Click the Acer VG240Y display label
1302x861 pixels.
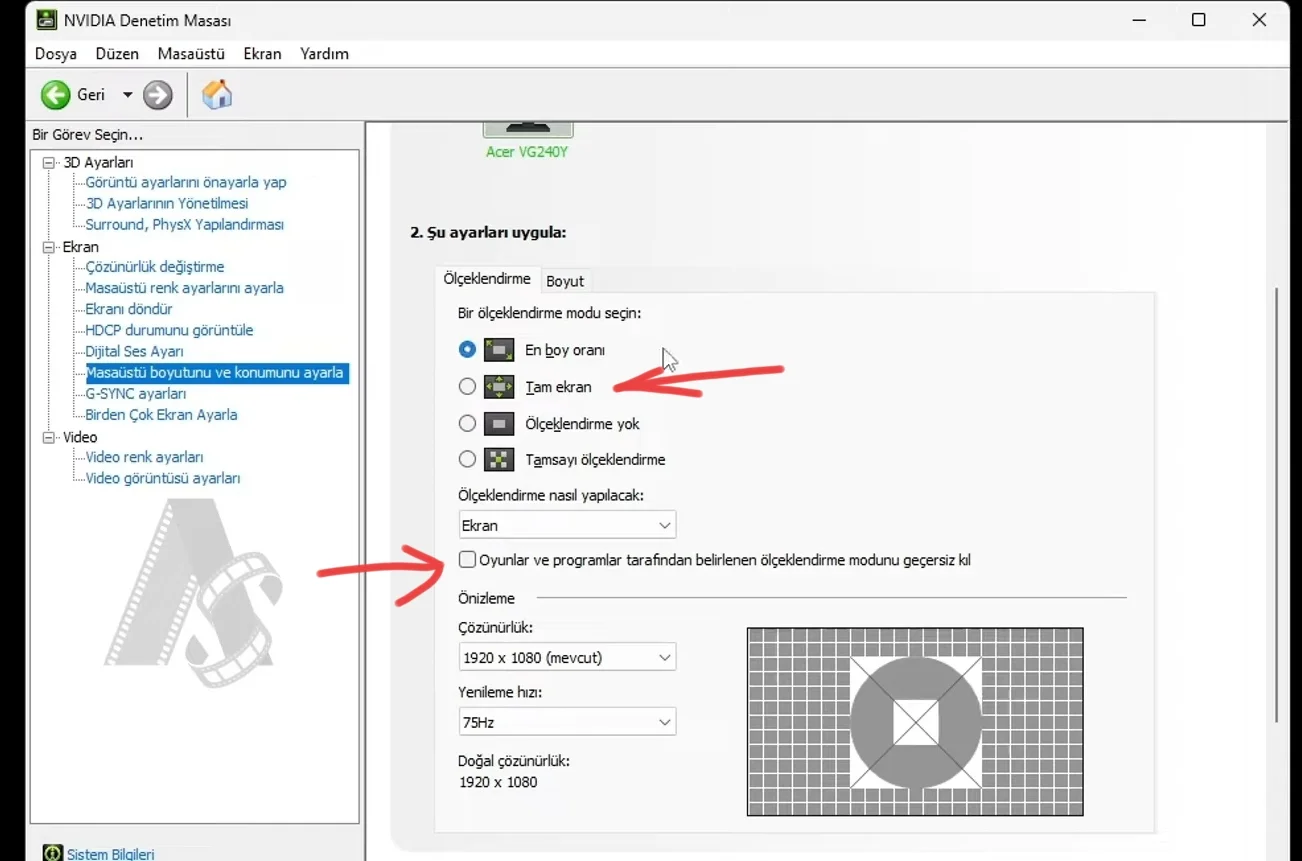(527, 152)
